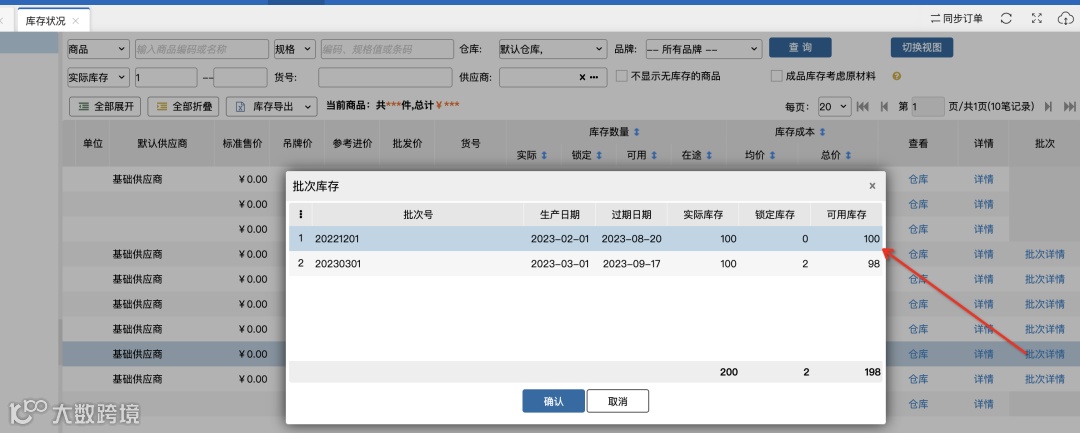Viewport: 1080px width, 433px height.
Task: Open supplier picker ellipsis icon
Action: click(x=594, y=77)
